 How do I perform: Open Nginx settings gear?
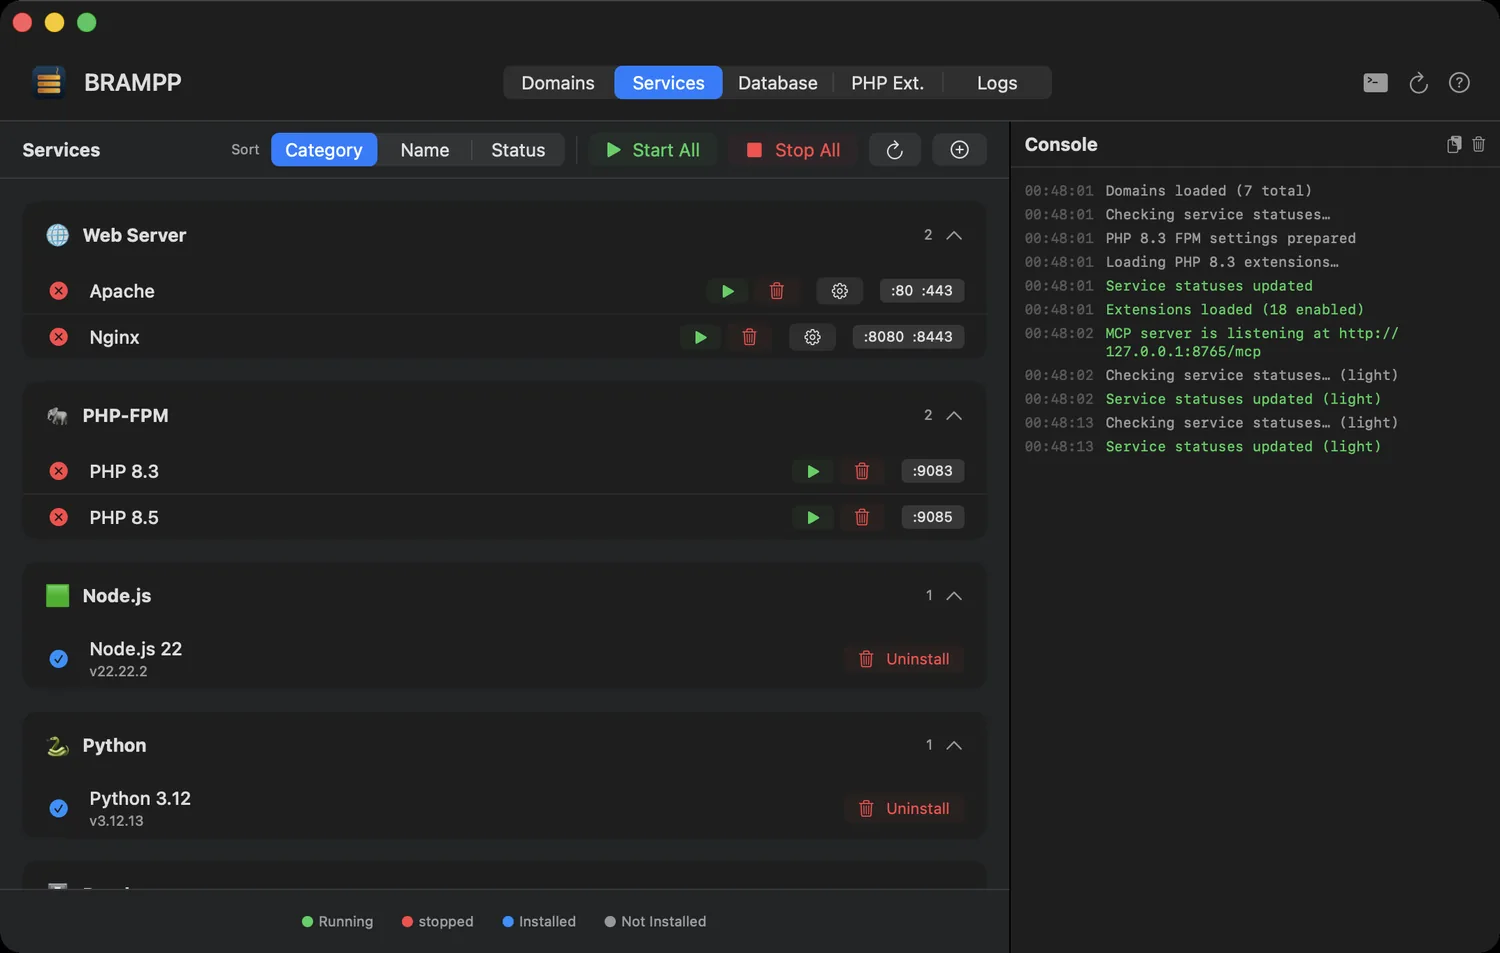tap(812, 337)
